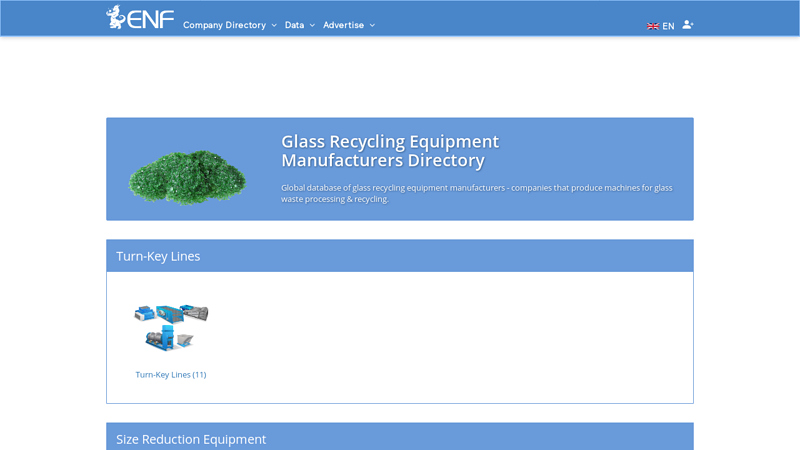
Task: Expand the Advertise dropdown arrow
Action: [x=372, y=25]
